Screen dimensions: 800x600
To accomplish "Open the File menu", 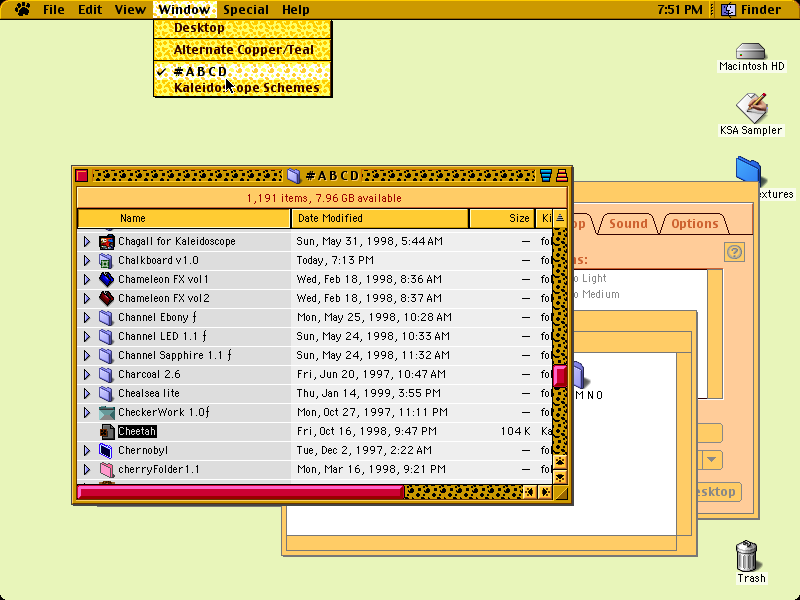I will click(x=54, y=9).
